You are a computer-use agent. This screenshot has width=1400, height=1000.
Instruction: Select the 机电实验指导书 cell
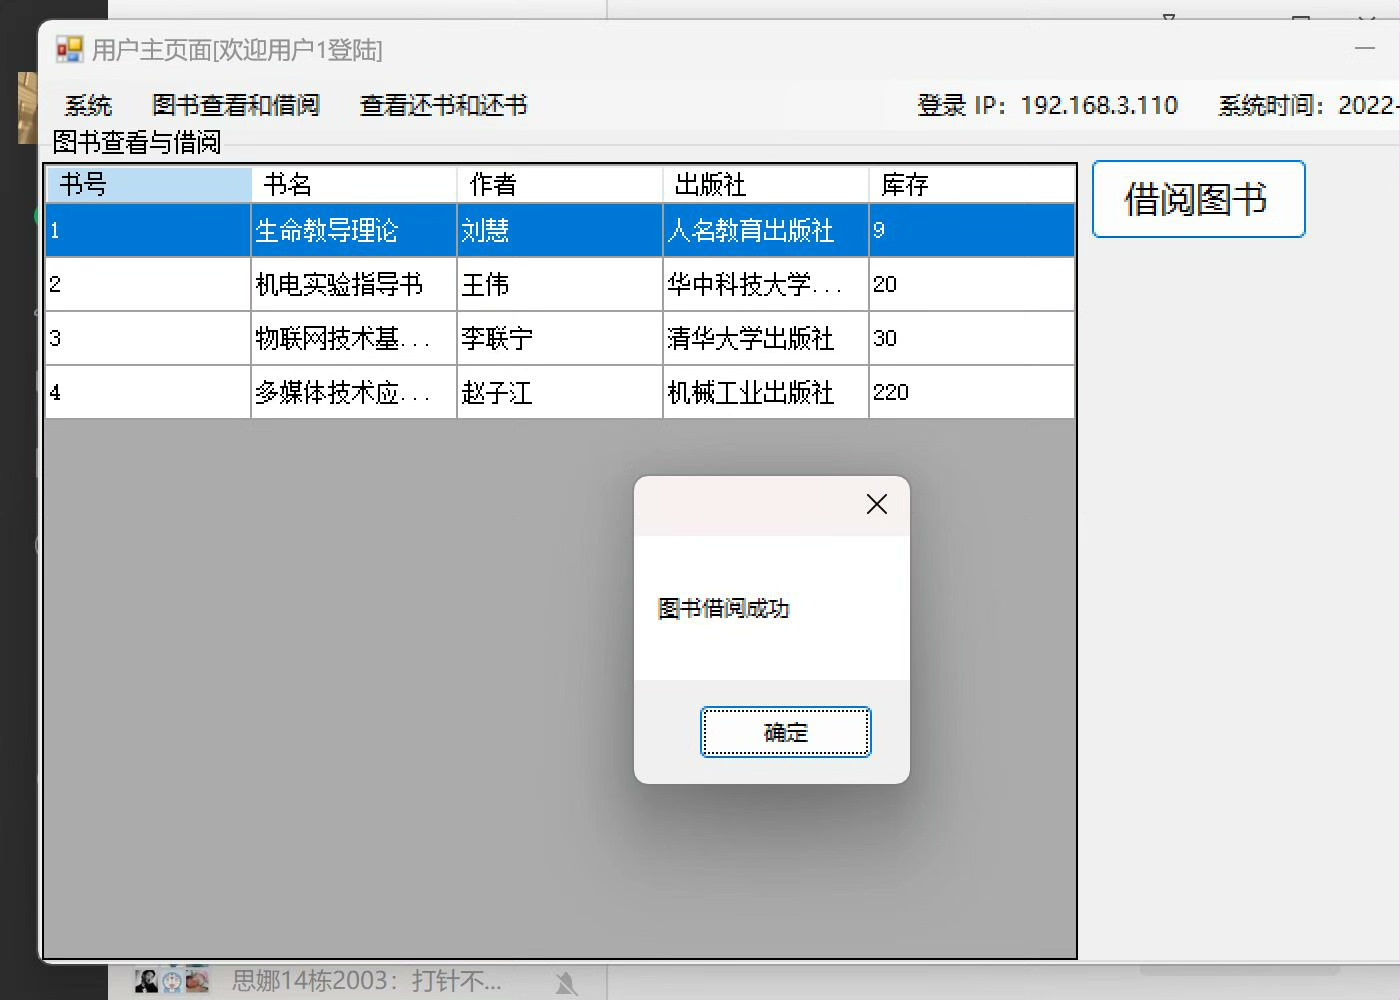354,285
